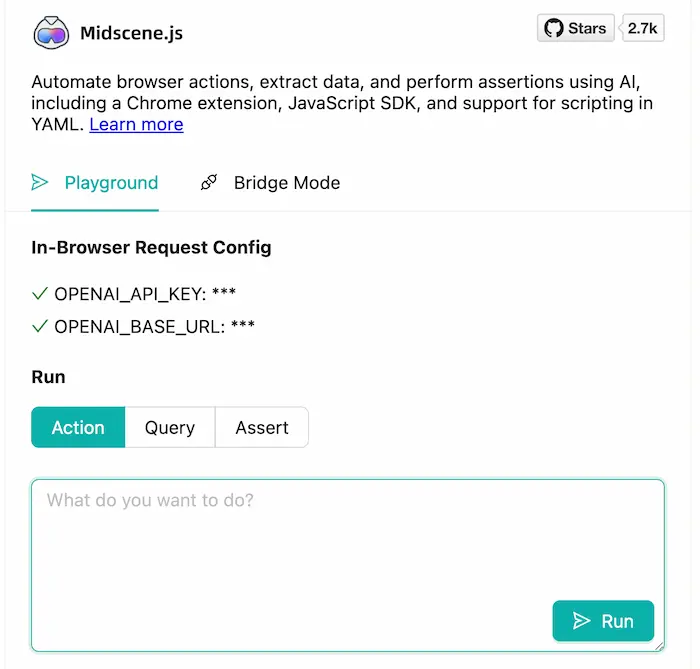Switch to the Bridge Mode tab
The height and width of the screenshot is (669, 700).
pyautogui.click(x=286, y=182)
